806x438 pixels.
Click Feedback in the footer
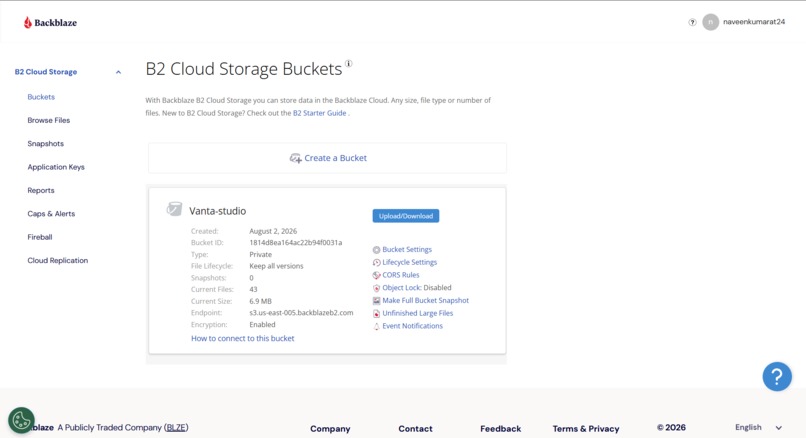click(x=501, y=429)
